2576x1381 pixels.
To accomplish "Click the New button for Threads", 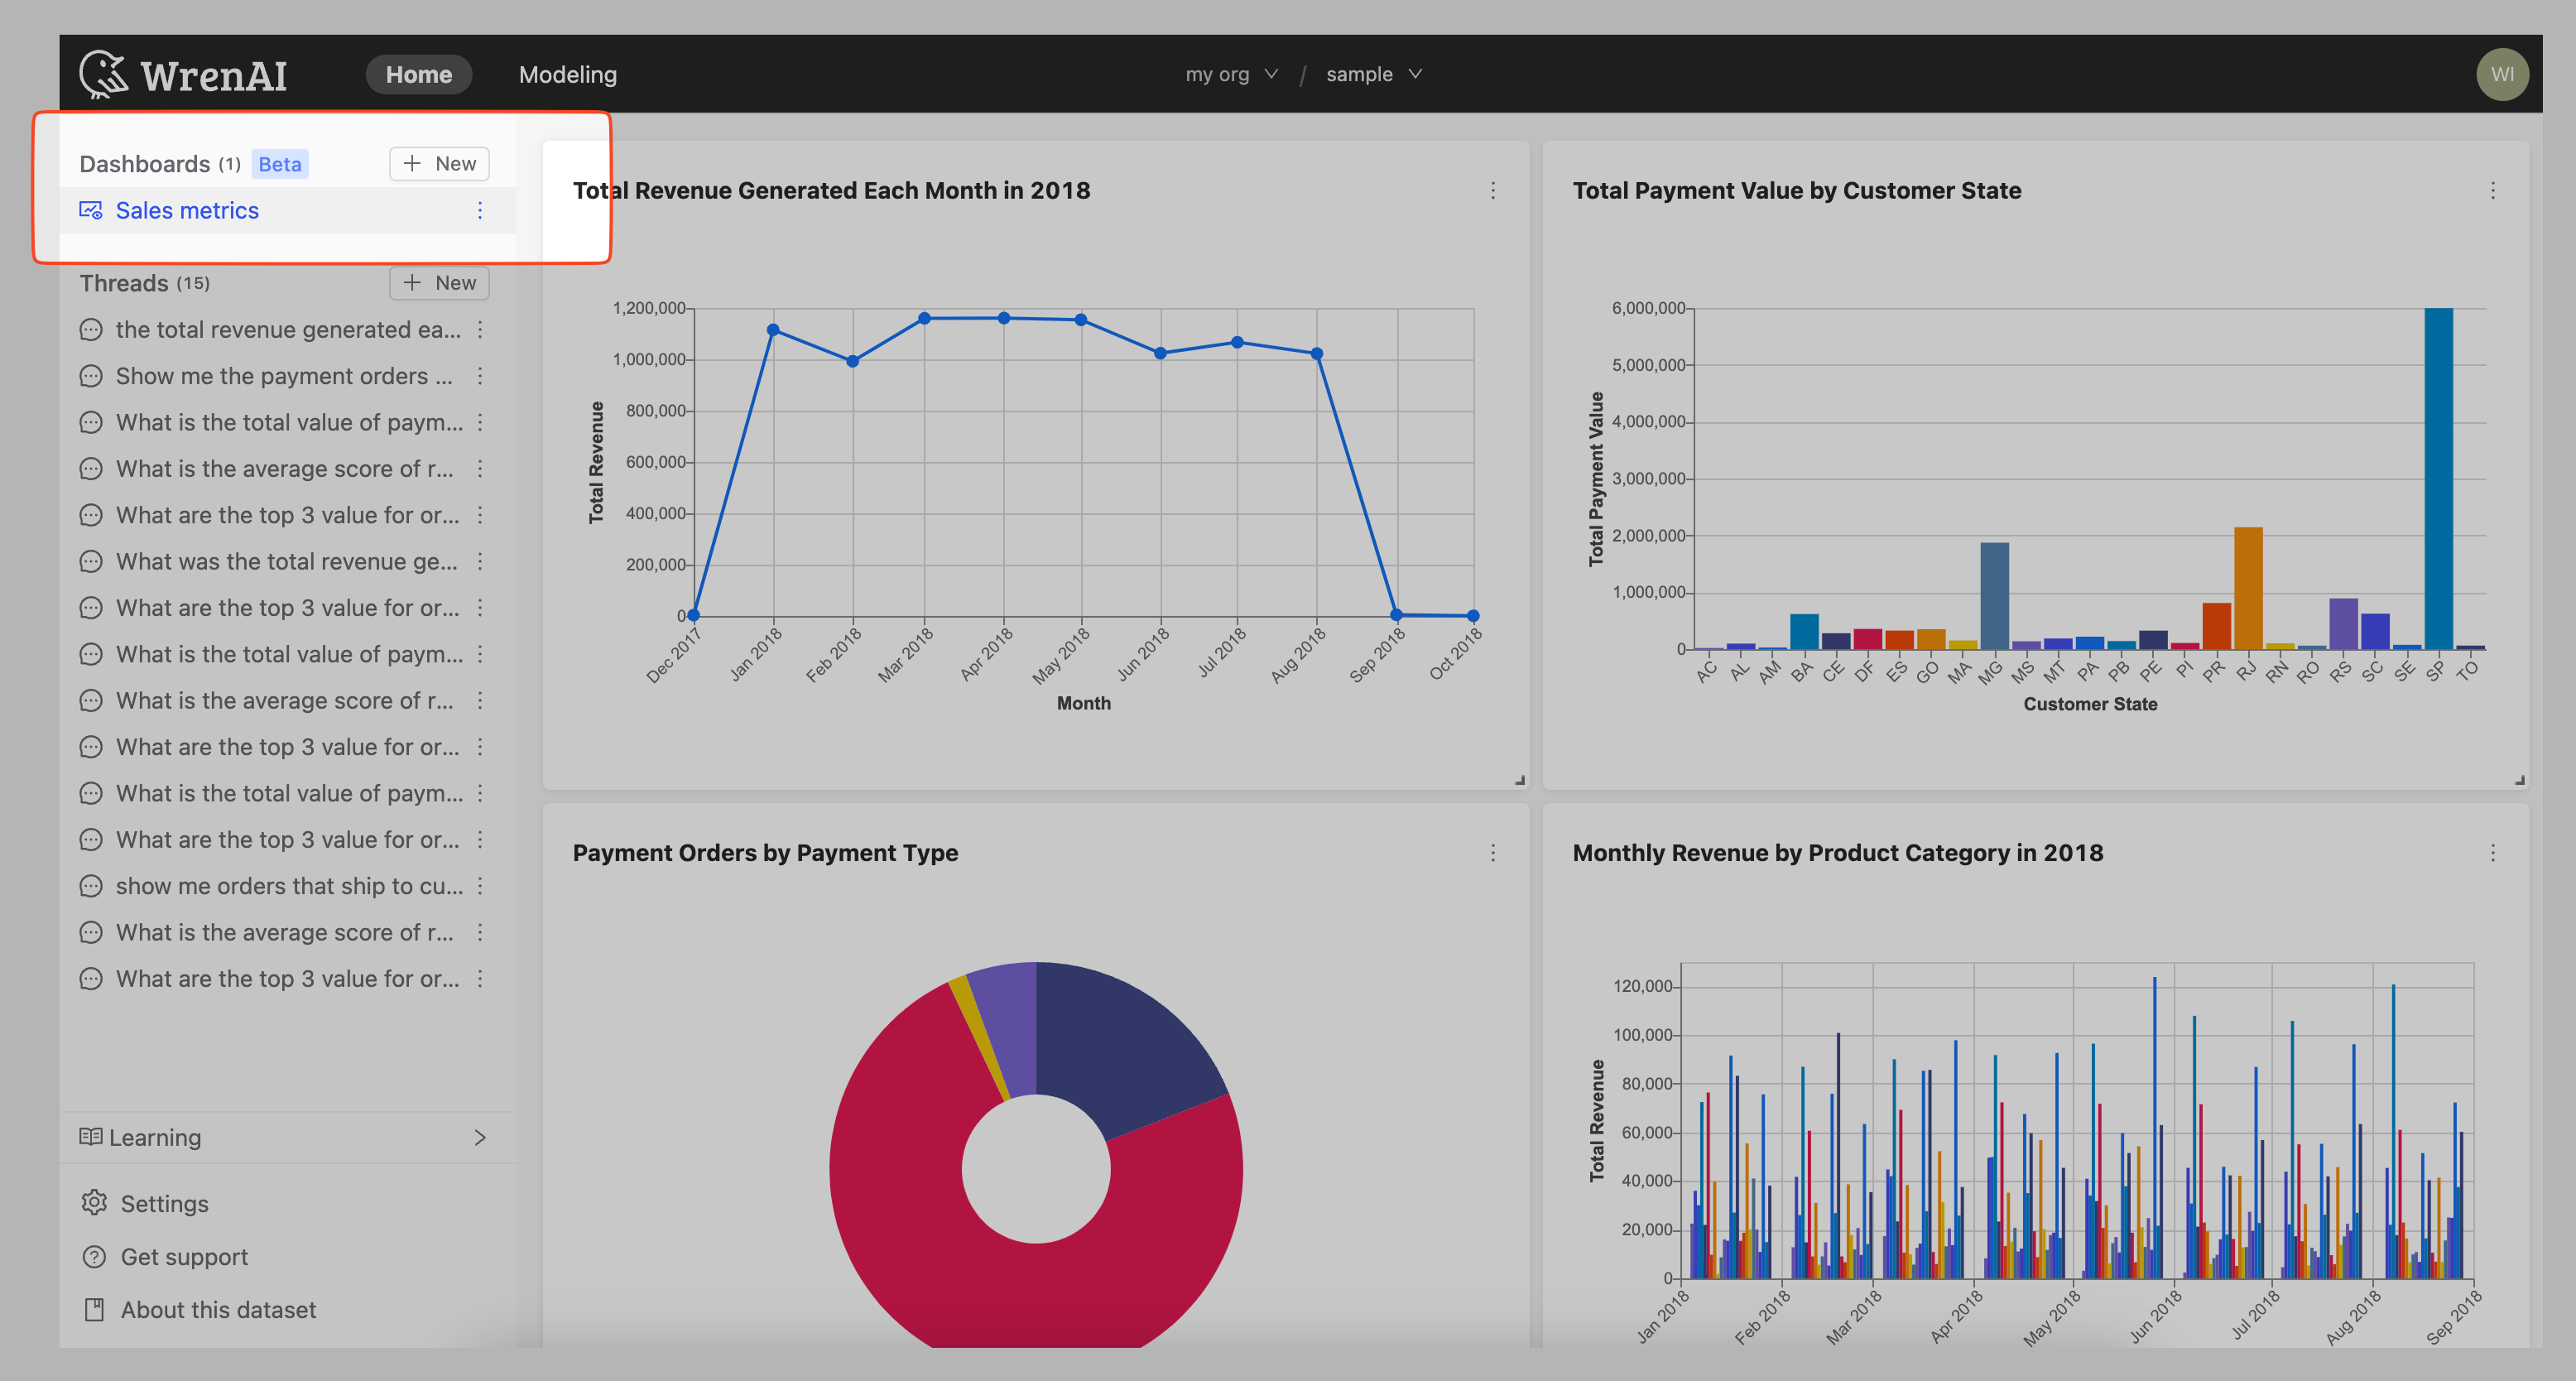I will 441,281.
